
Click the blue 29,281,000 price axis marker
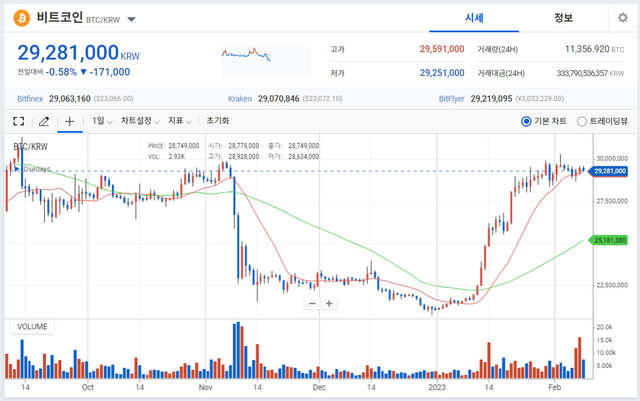607,171
